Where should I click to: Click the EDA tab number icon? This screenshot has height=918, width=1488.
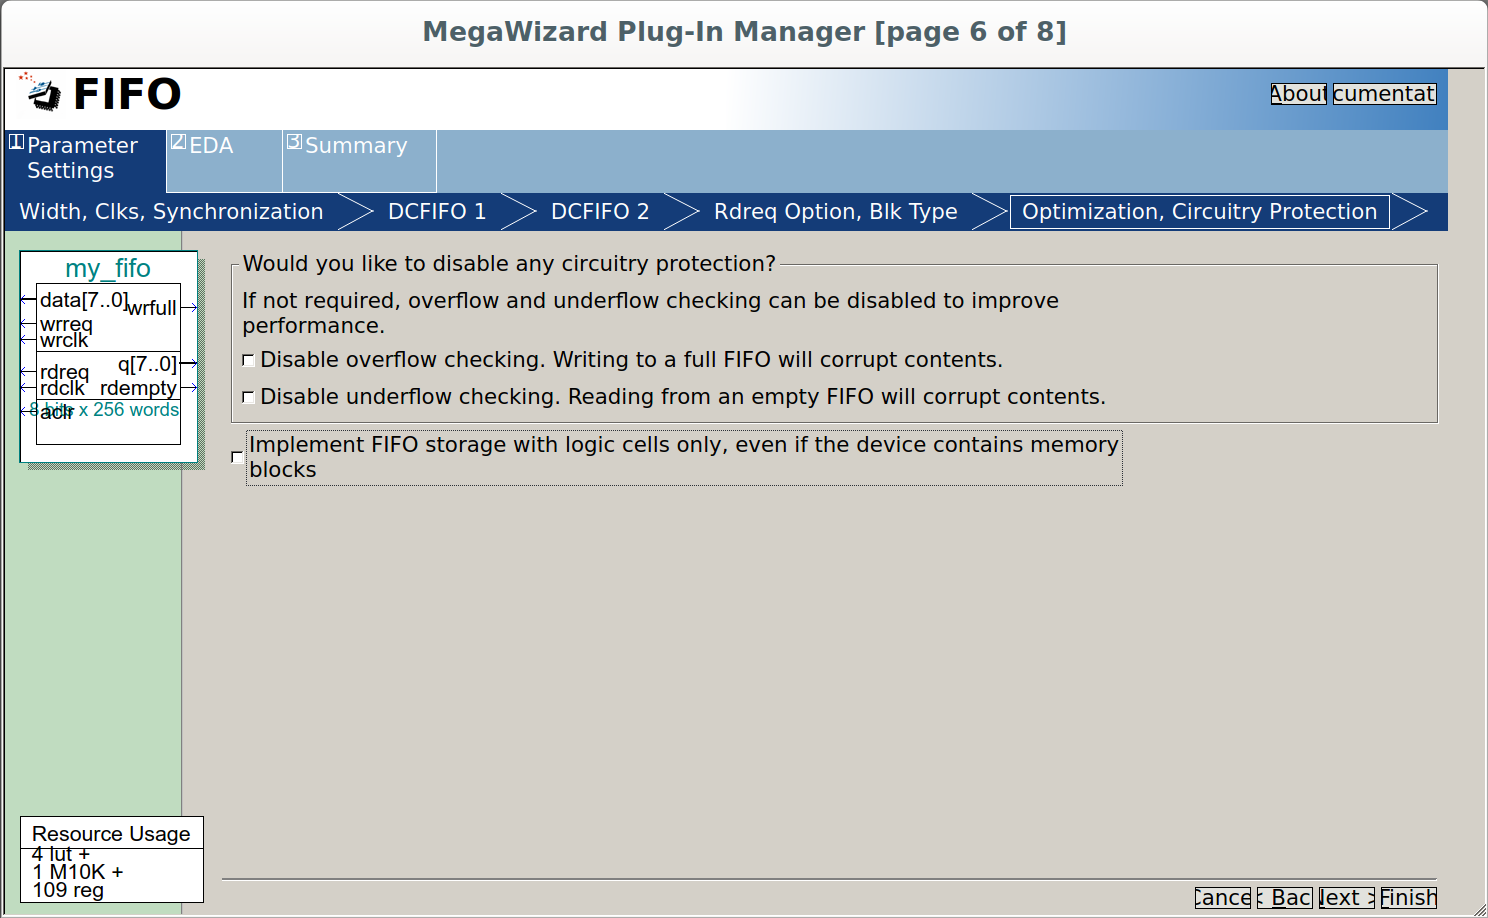tap(178, 142)
